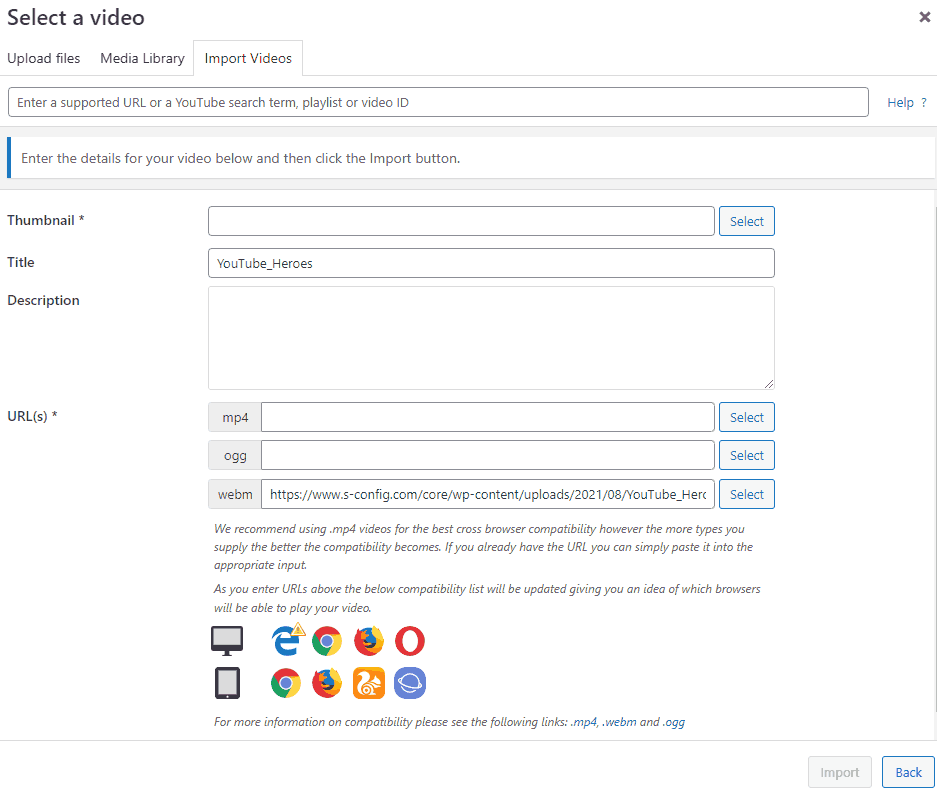Click the URL(s) field label
This screenshot has width=937, height=790.
pyautogui.click(x=32, y=416)
